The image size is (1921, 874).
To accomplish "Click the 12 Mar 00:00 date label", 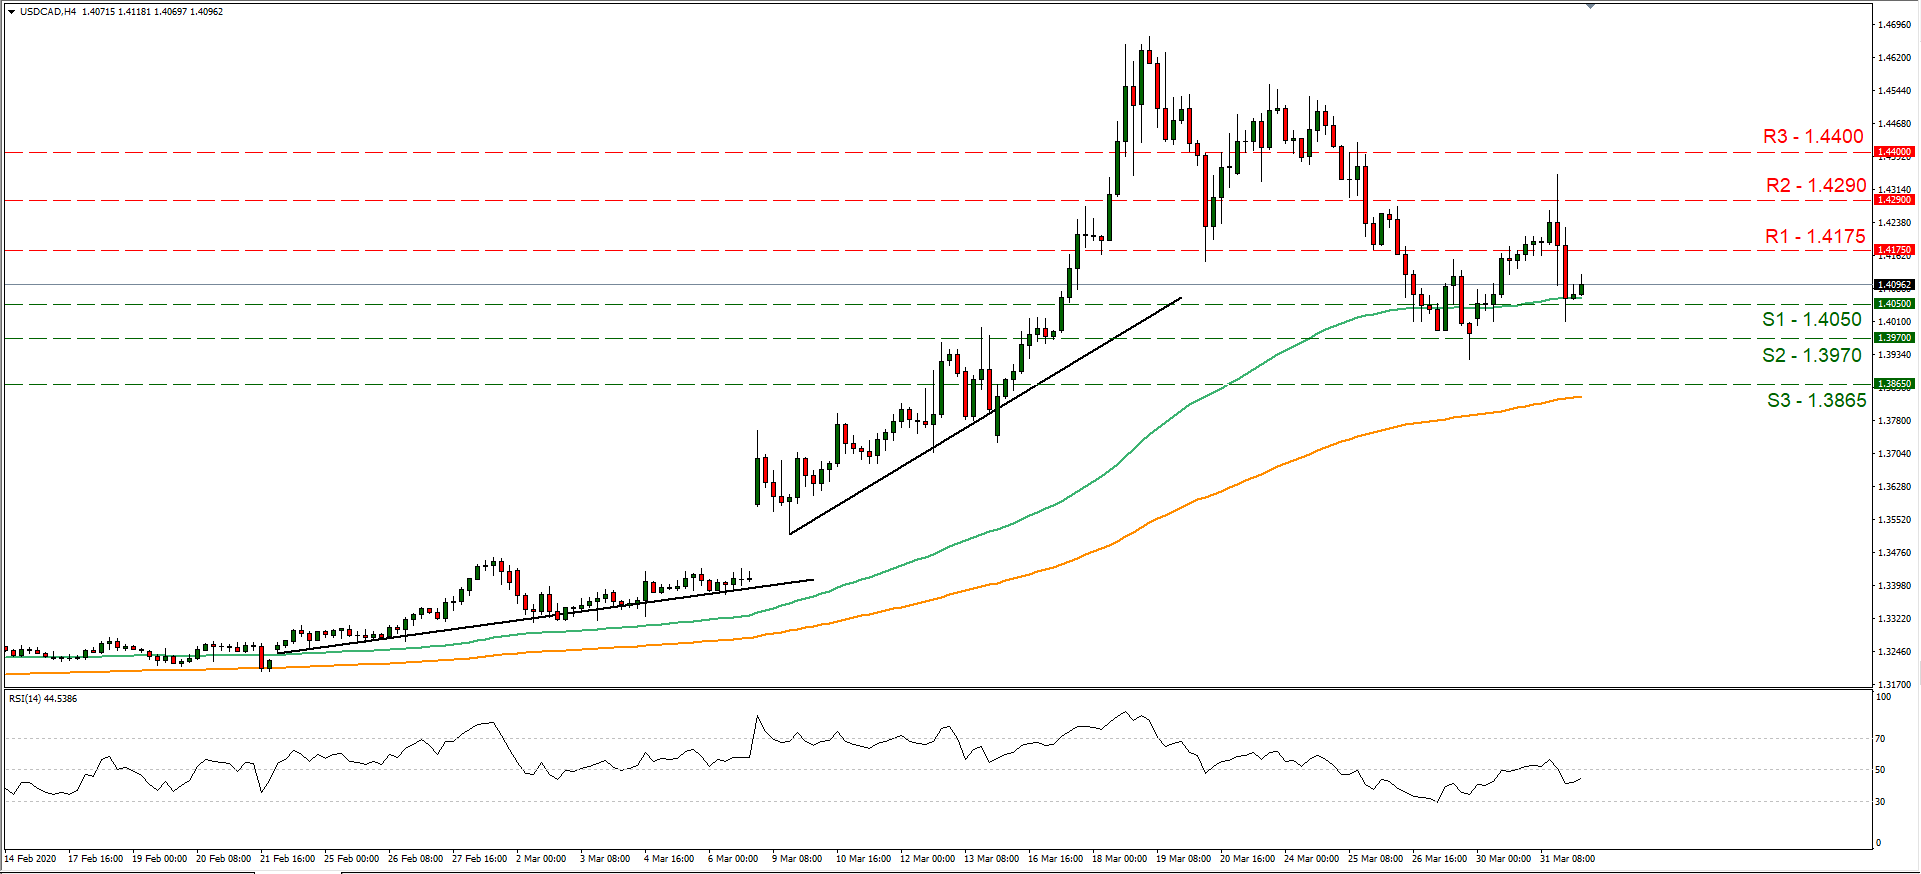I will tap(927, 858).
